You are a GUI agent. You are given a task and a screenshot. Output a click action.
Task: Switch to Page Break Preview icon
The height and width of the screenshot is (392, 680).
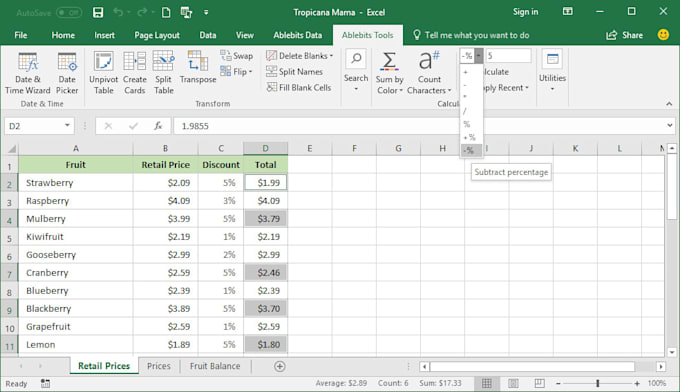539,383
